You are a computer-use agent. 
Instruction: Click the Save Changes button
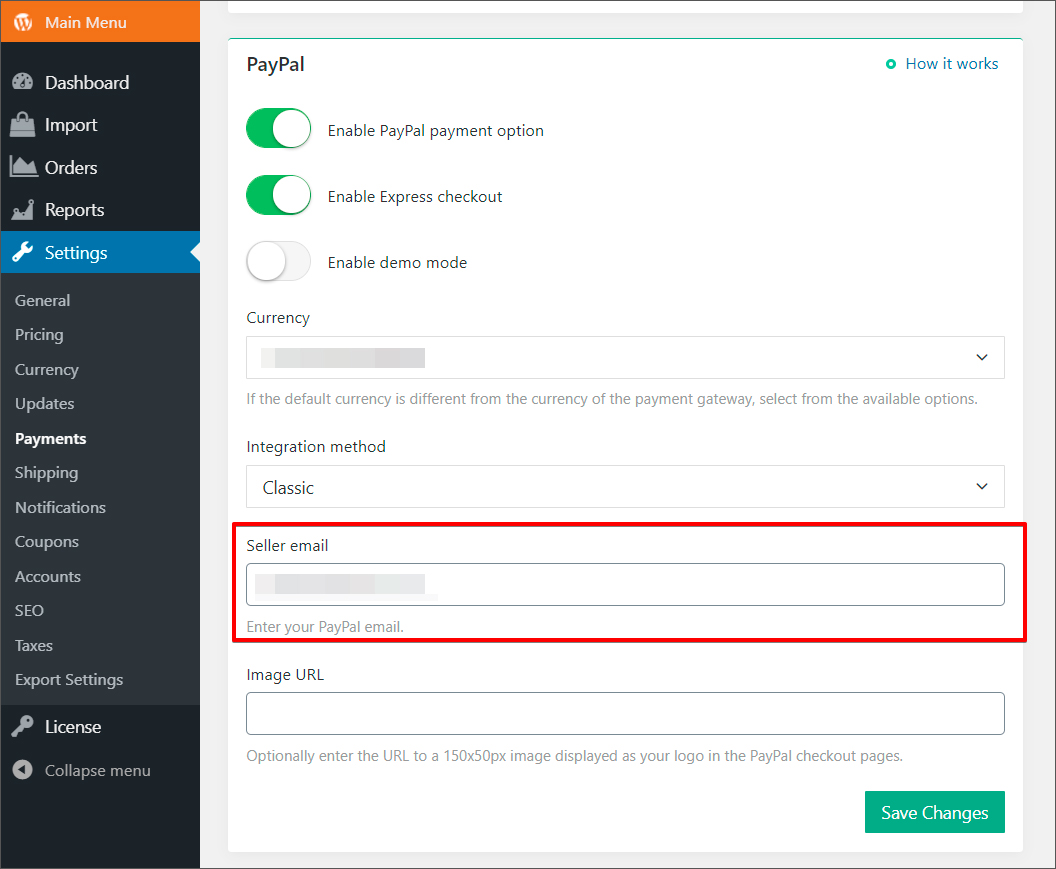point(934,812)
